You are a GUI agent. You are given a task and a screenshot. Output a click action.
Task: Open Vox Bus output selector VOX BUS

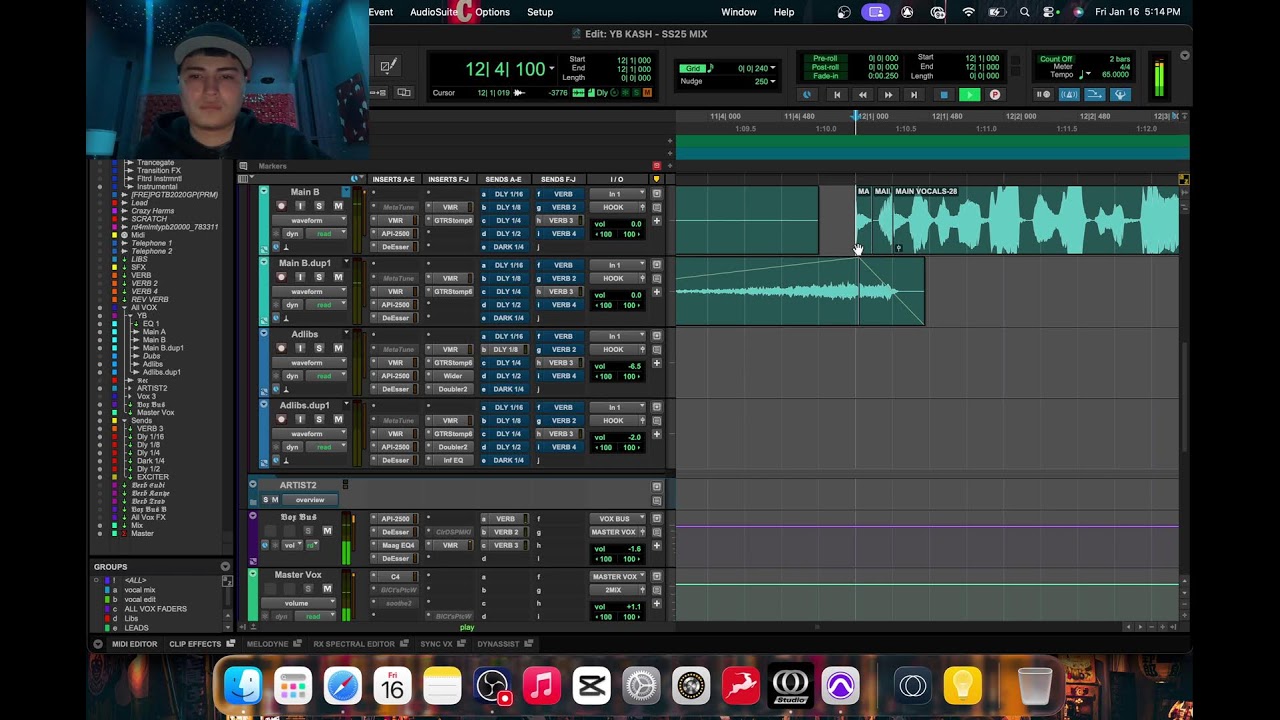pyautogui.click(x=617, y=519)
